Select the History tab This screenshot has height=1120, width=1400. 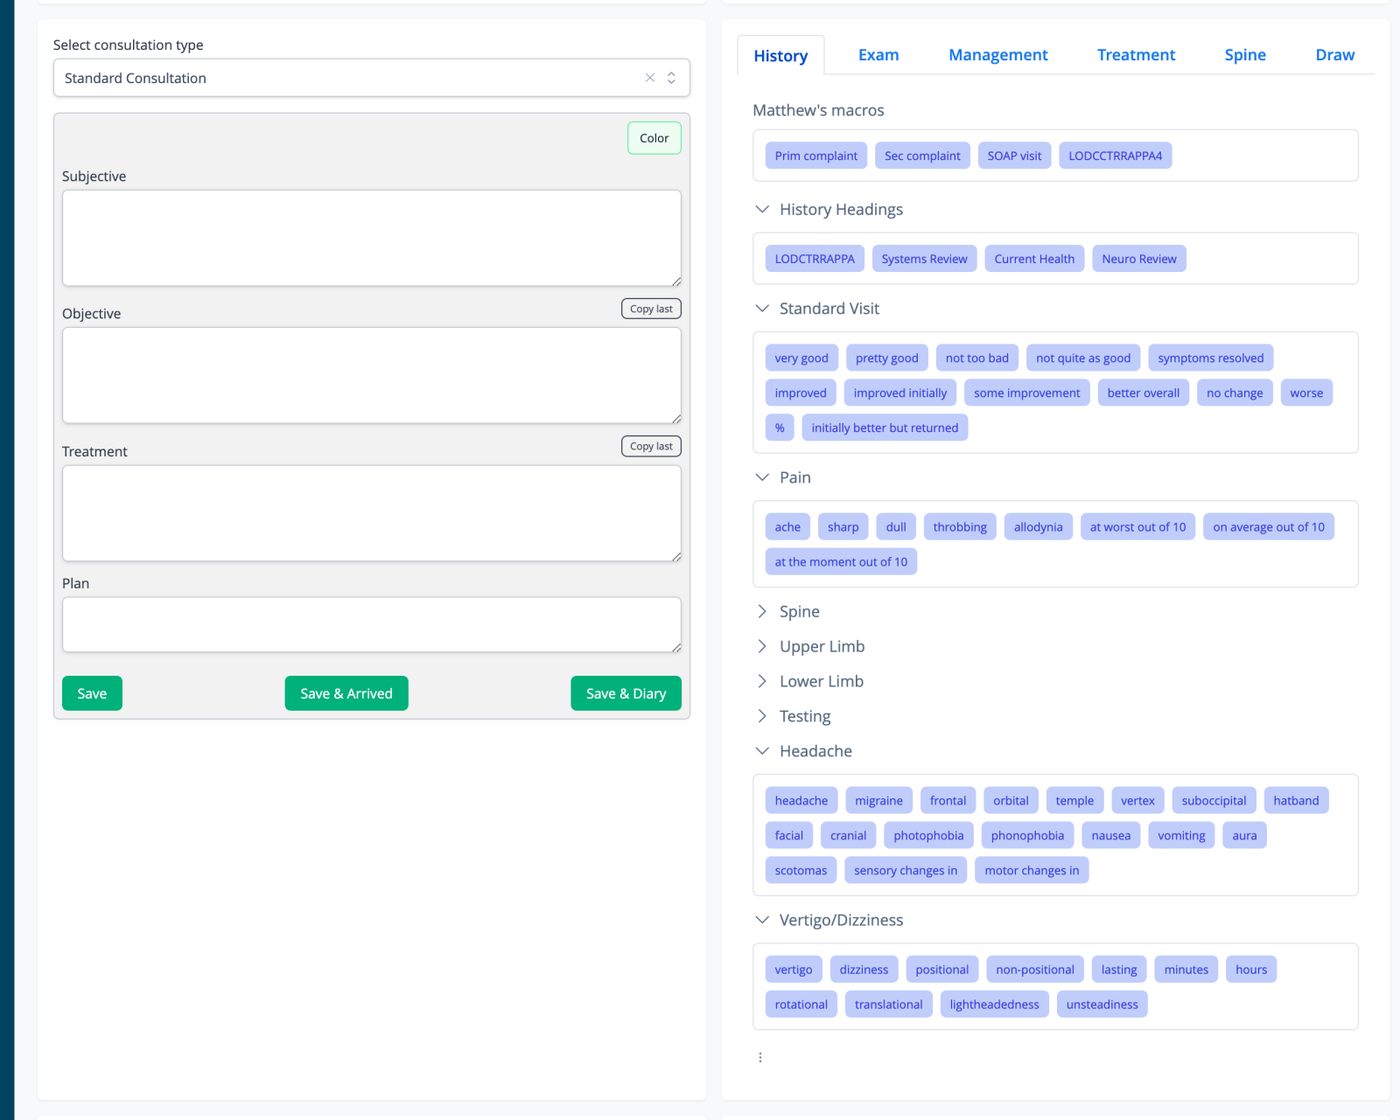point(781,56)
